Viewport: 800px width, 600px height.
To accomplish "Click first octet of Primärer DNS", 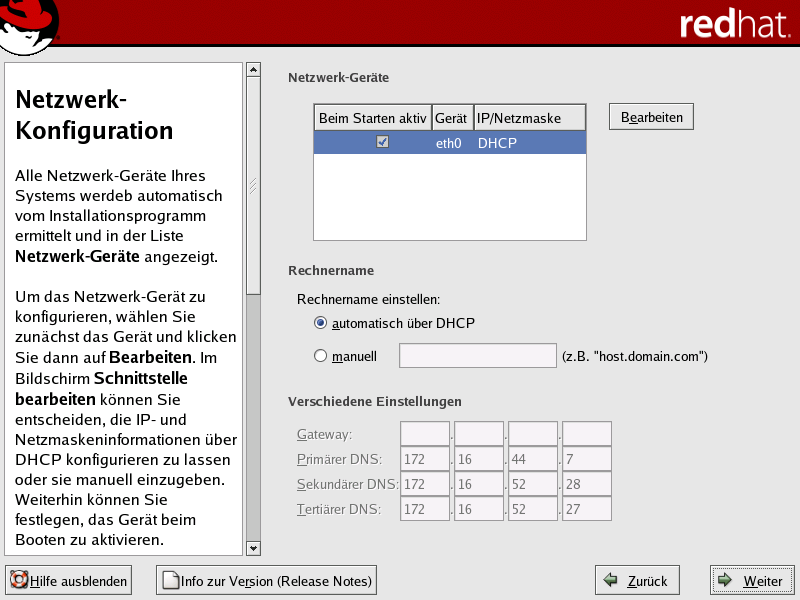I will (425, 459).
